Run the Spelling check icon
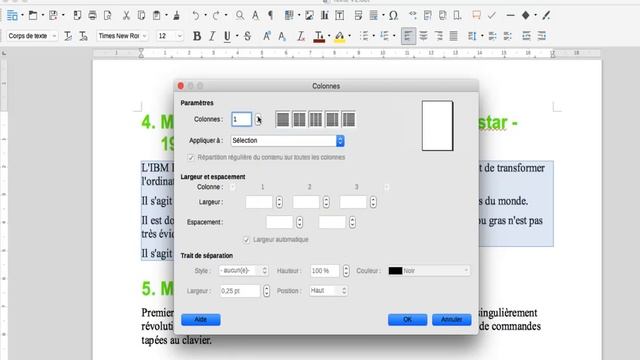Viewport: 640px width, 360px height. pyautogui.click(x=255, y=16)
